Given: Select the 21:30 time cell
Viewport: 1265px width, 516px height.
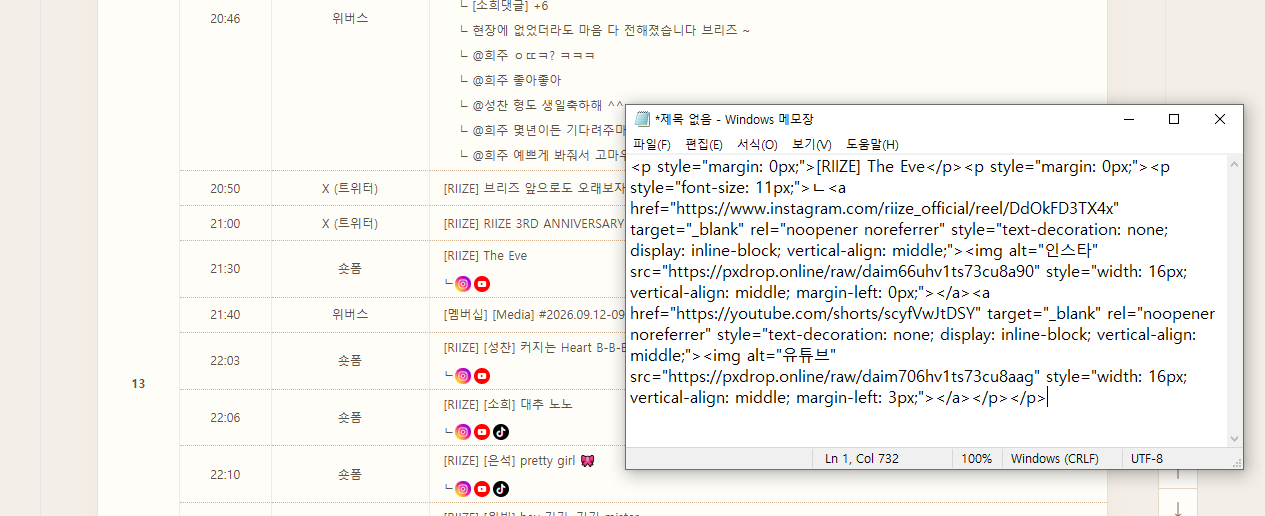Looking at the screenshot, I should pyautogui.click(x=225, y=269).
